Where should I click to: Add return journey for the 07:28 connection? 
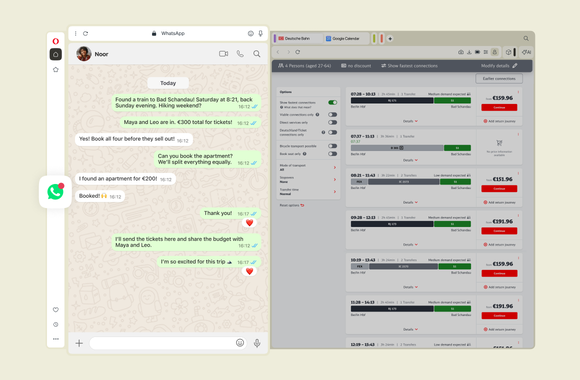499,121
